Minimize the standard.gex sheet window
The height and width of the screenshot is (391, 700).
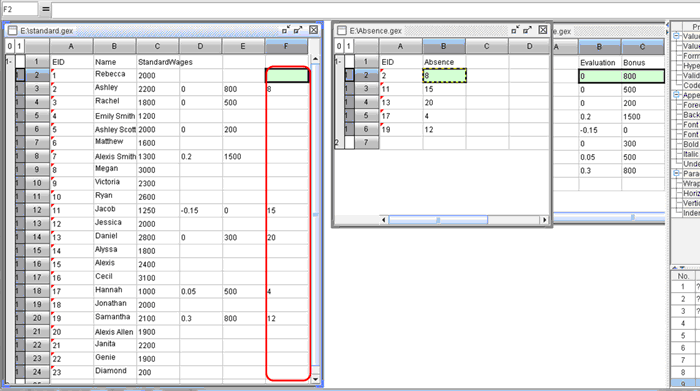286,30
